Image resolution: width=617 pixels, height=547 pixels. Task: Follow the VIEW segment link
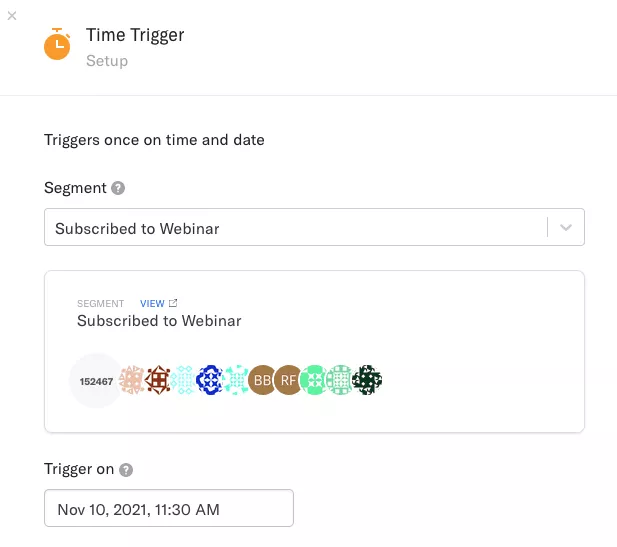click(x=152, y=303)
